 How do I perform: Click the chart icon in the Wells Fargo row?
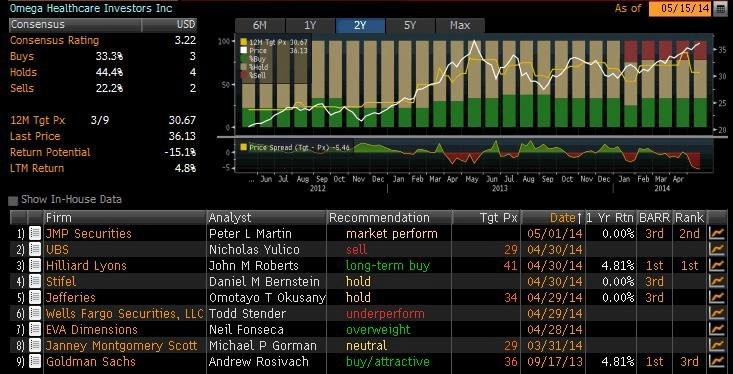[717, 313]
